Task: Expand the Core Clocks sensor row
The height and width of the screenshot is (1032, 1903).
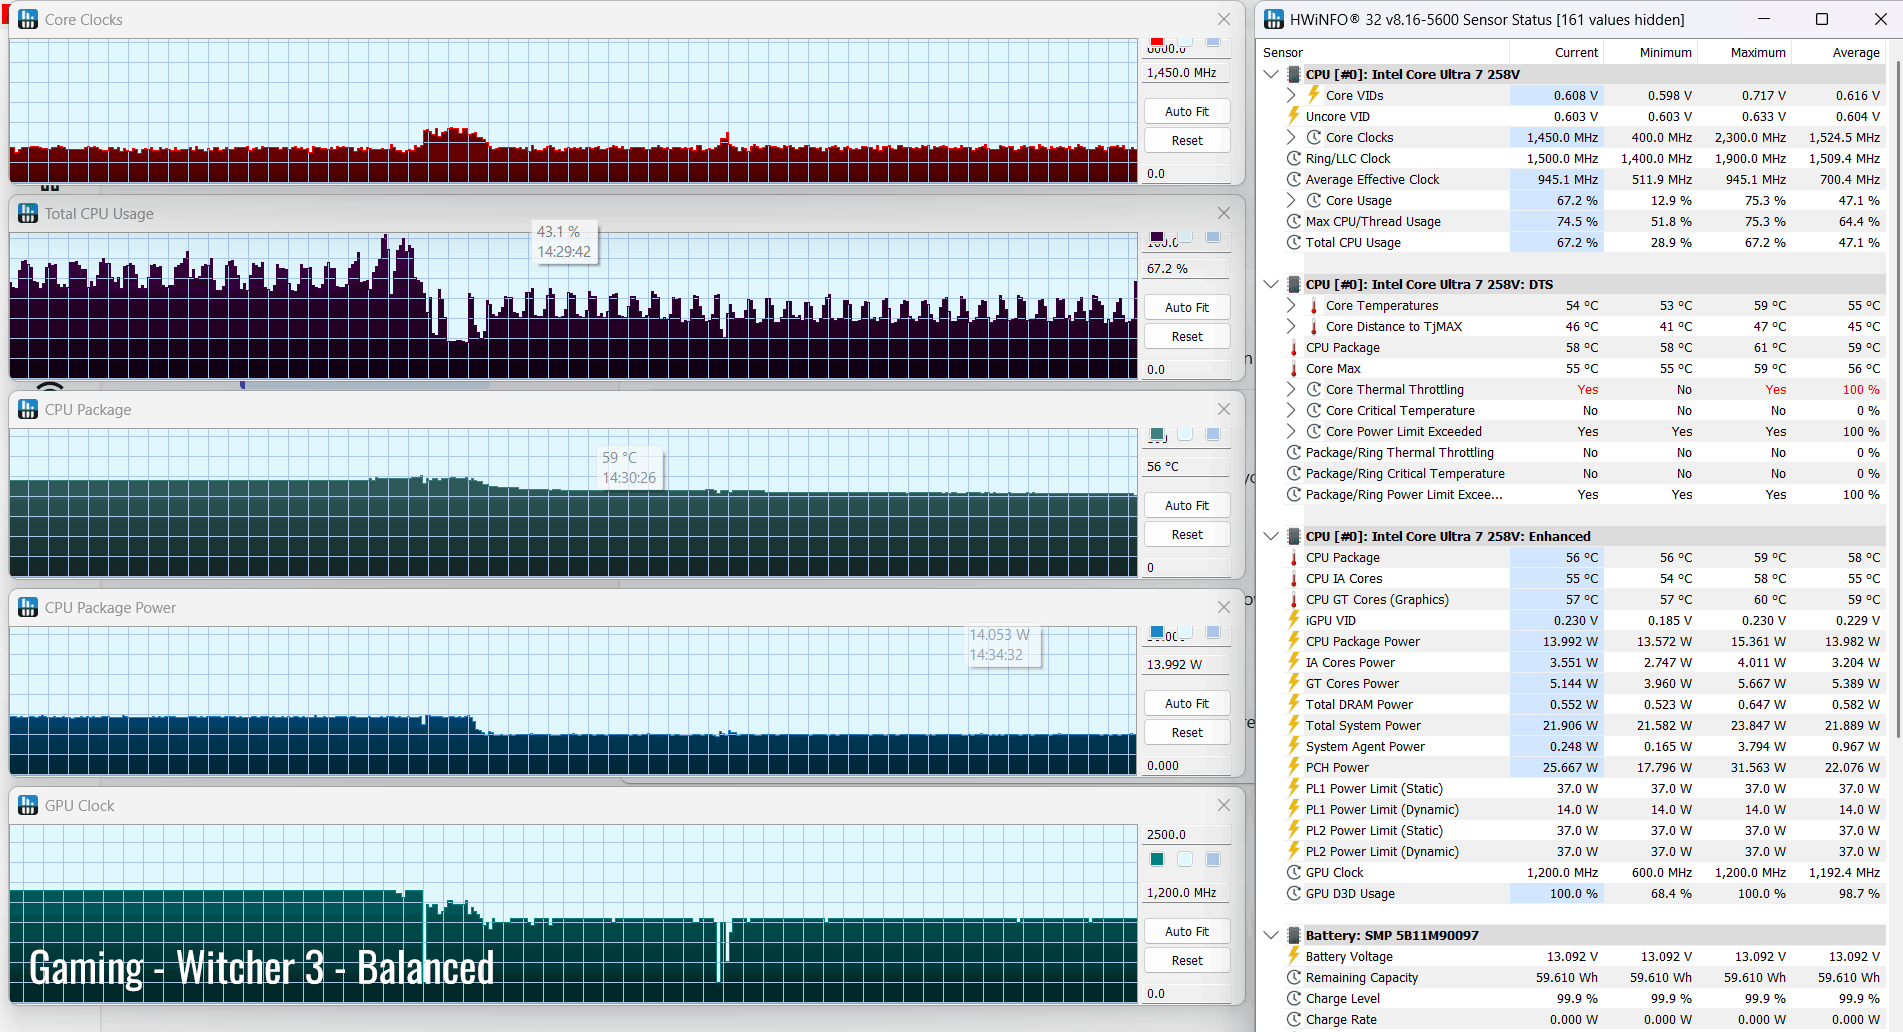Action: click(1291, 137)
